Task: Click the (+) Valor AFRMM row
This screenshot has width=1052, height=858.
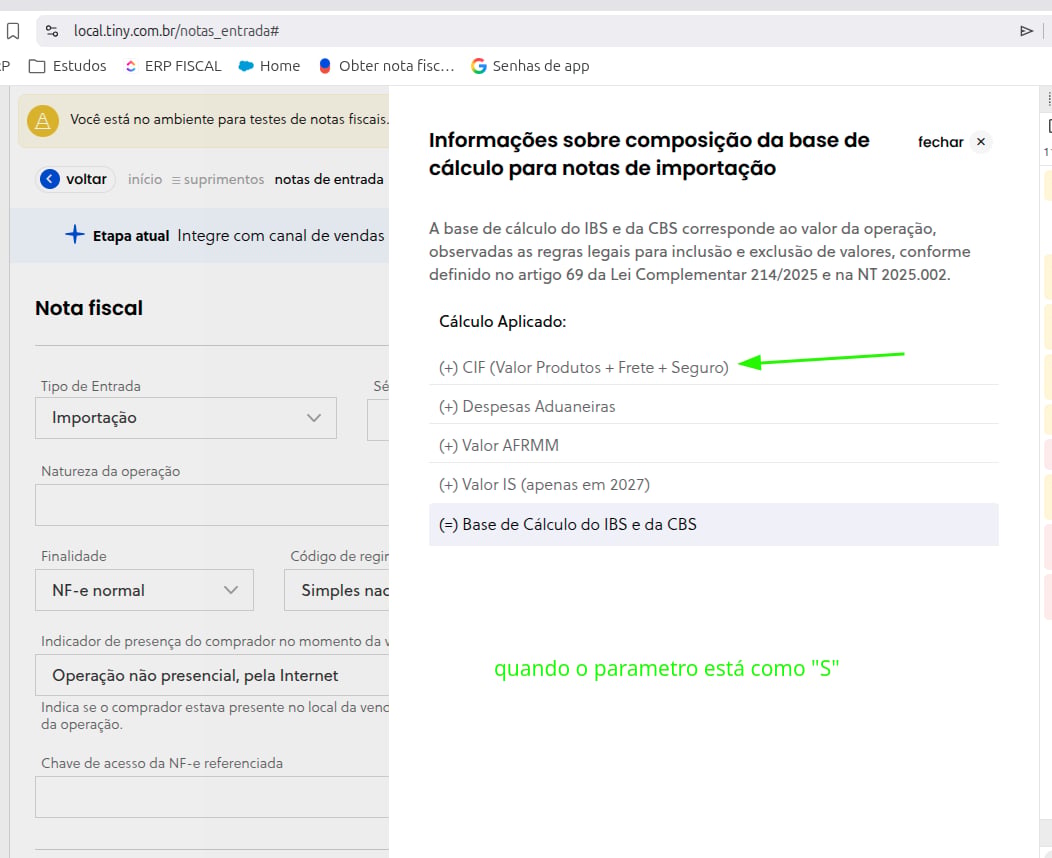Action: 713,445
